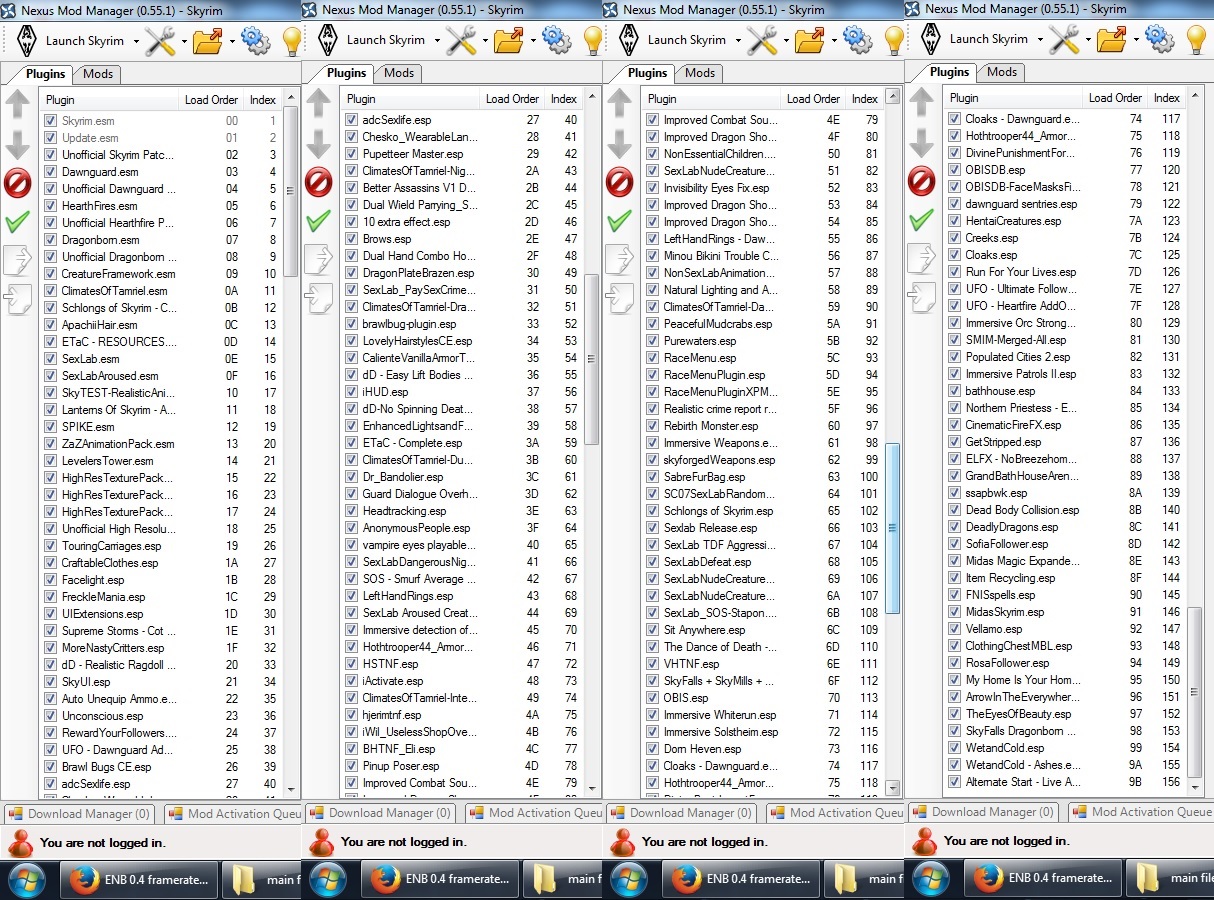The height and width of the screenshot is (900, 1214).
Task: Expand tools dropdown arrow in leftmost window
Action: coord(185,42)
